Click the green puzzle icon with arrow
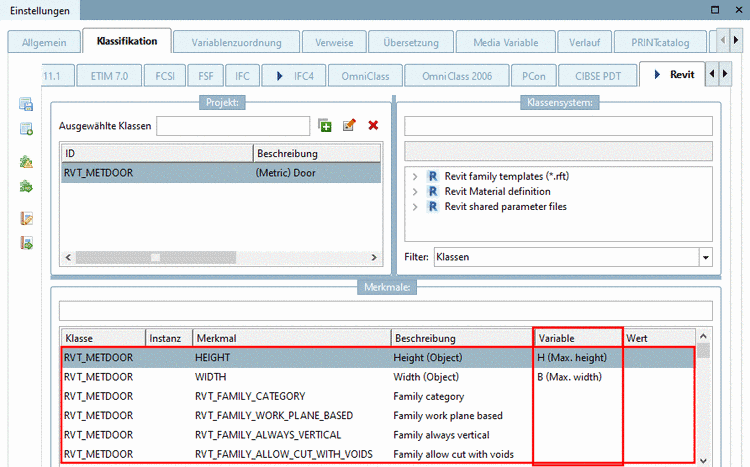The image size is (750, 467). pos(26,186)
